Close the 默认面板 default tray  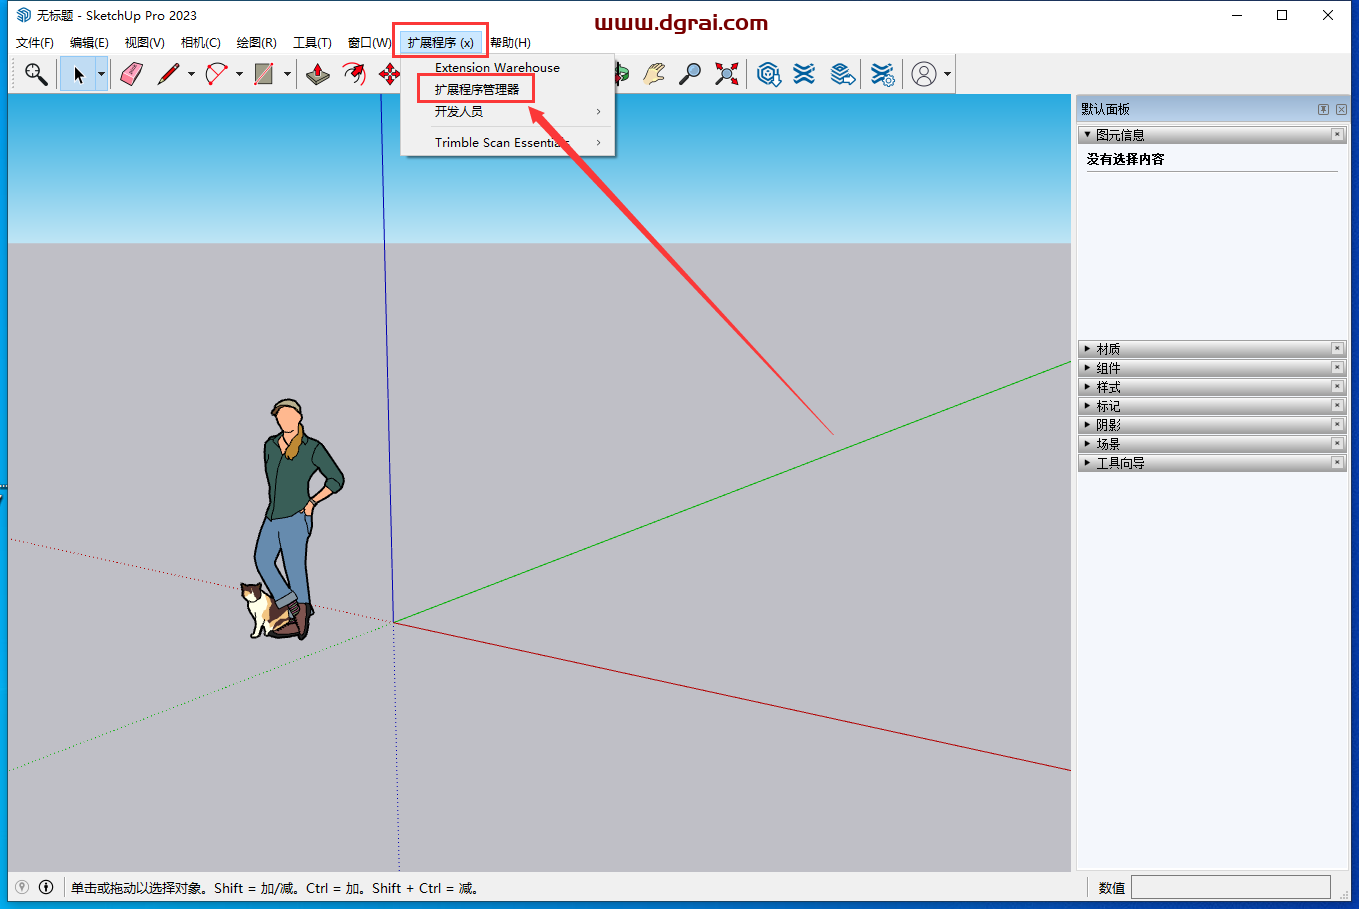[1341, 109]
